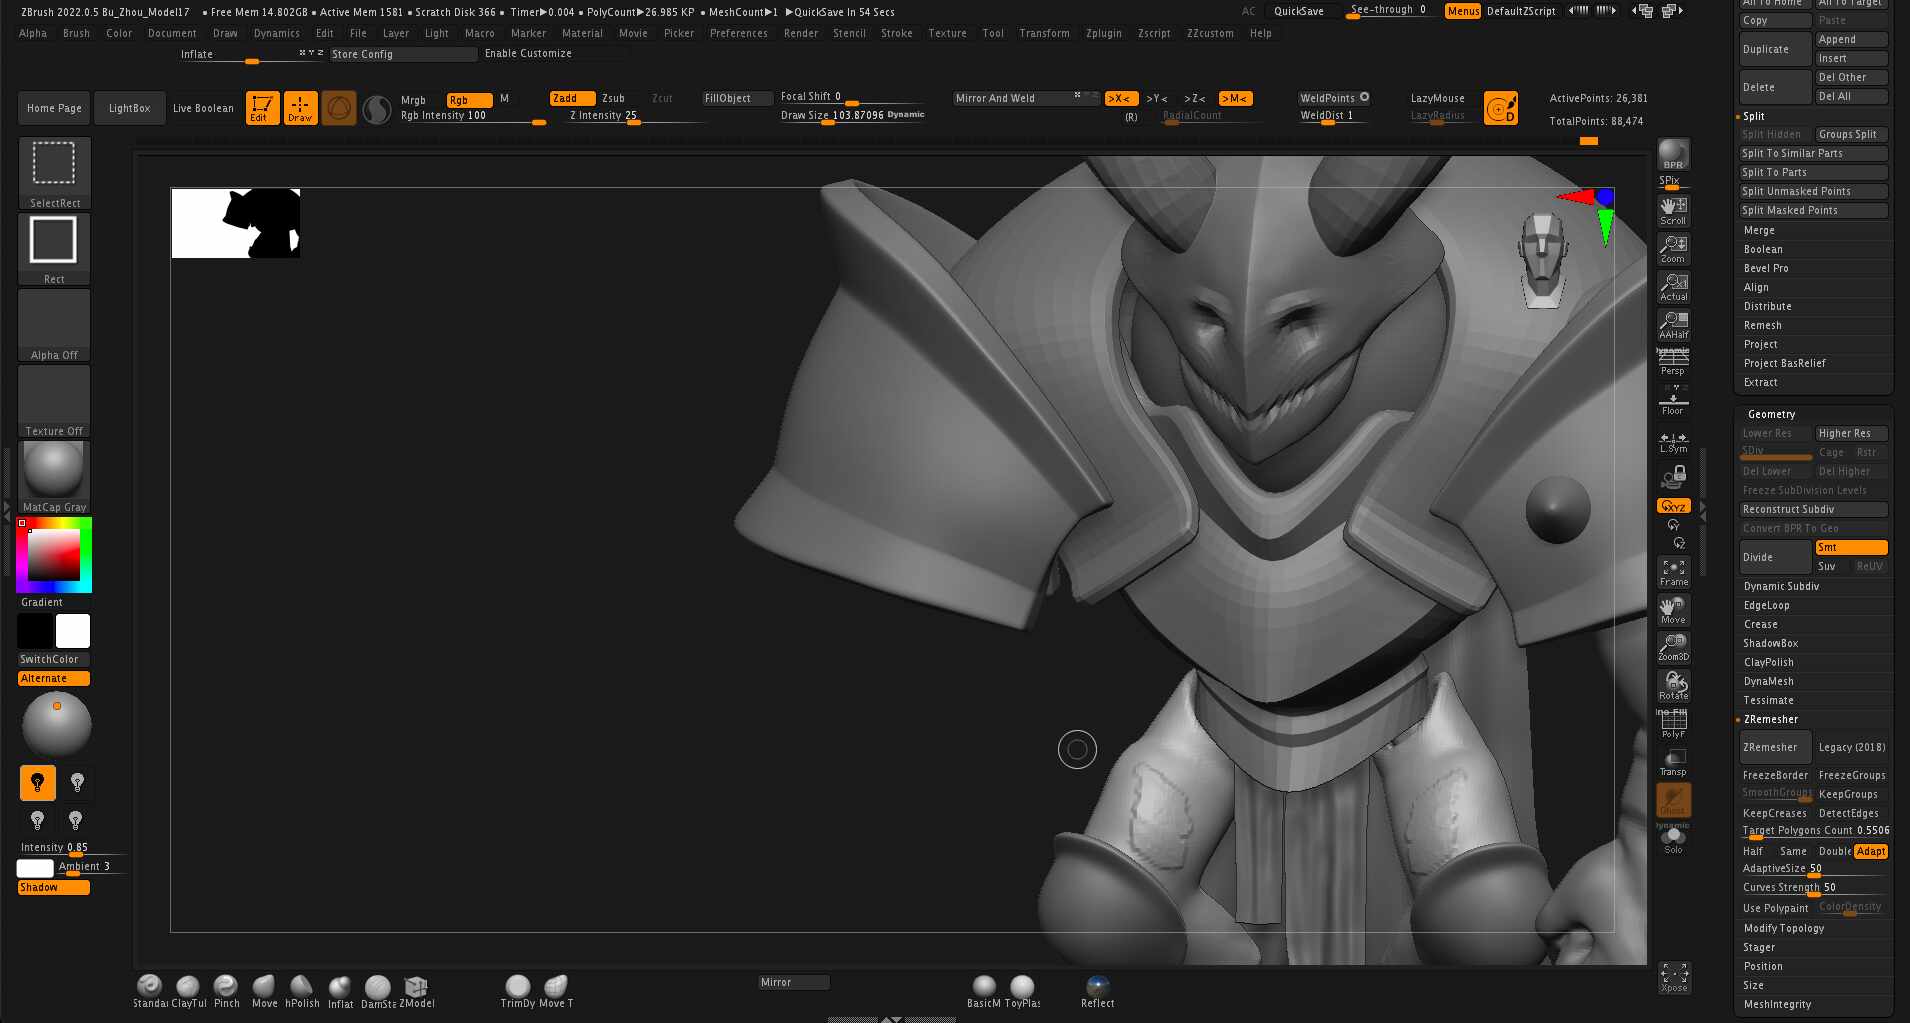The width and height of the screenshot is (1910, 1023).
Task: Click the QuickSave button
Action: tap(1299, 11)
